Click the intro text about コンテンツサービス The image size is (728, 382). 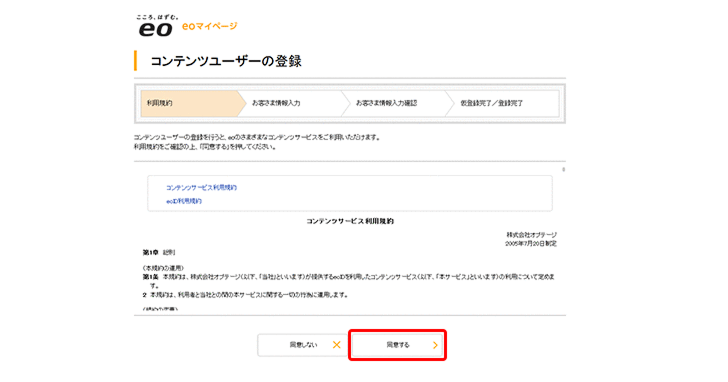(257, 137)
